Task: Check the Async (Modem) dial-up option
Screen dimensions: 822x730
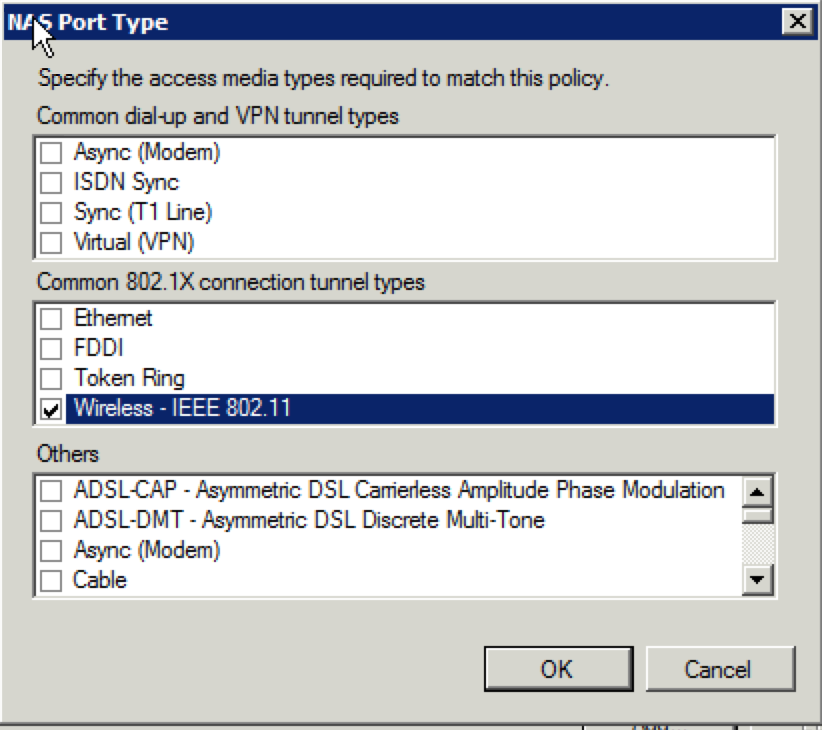Action: click(x=51, y=153)
